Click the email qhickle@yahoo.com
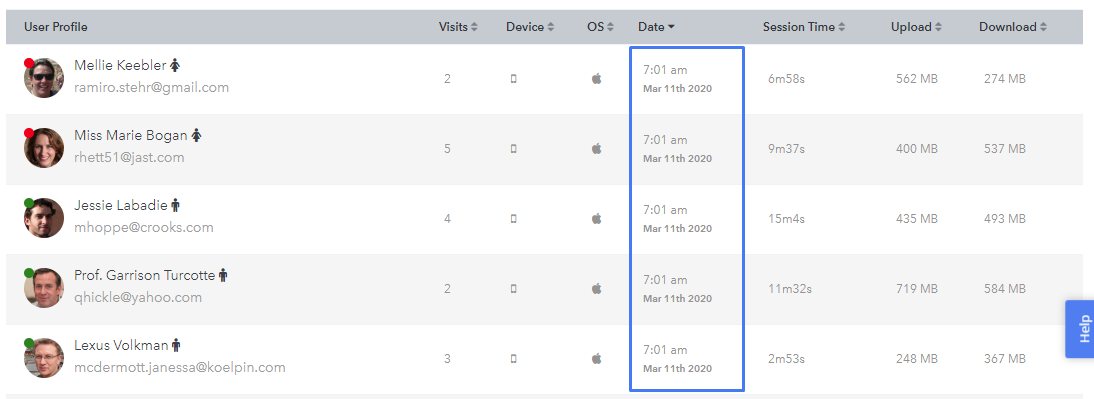 coord(138,297)
